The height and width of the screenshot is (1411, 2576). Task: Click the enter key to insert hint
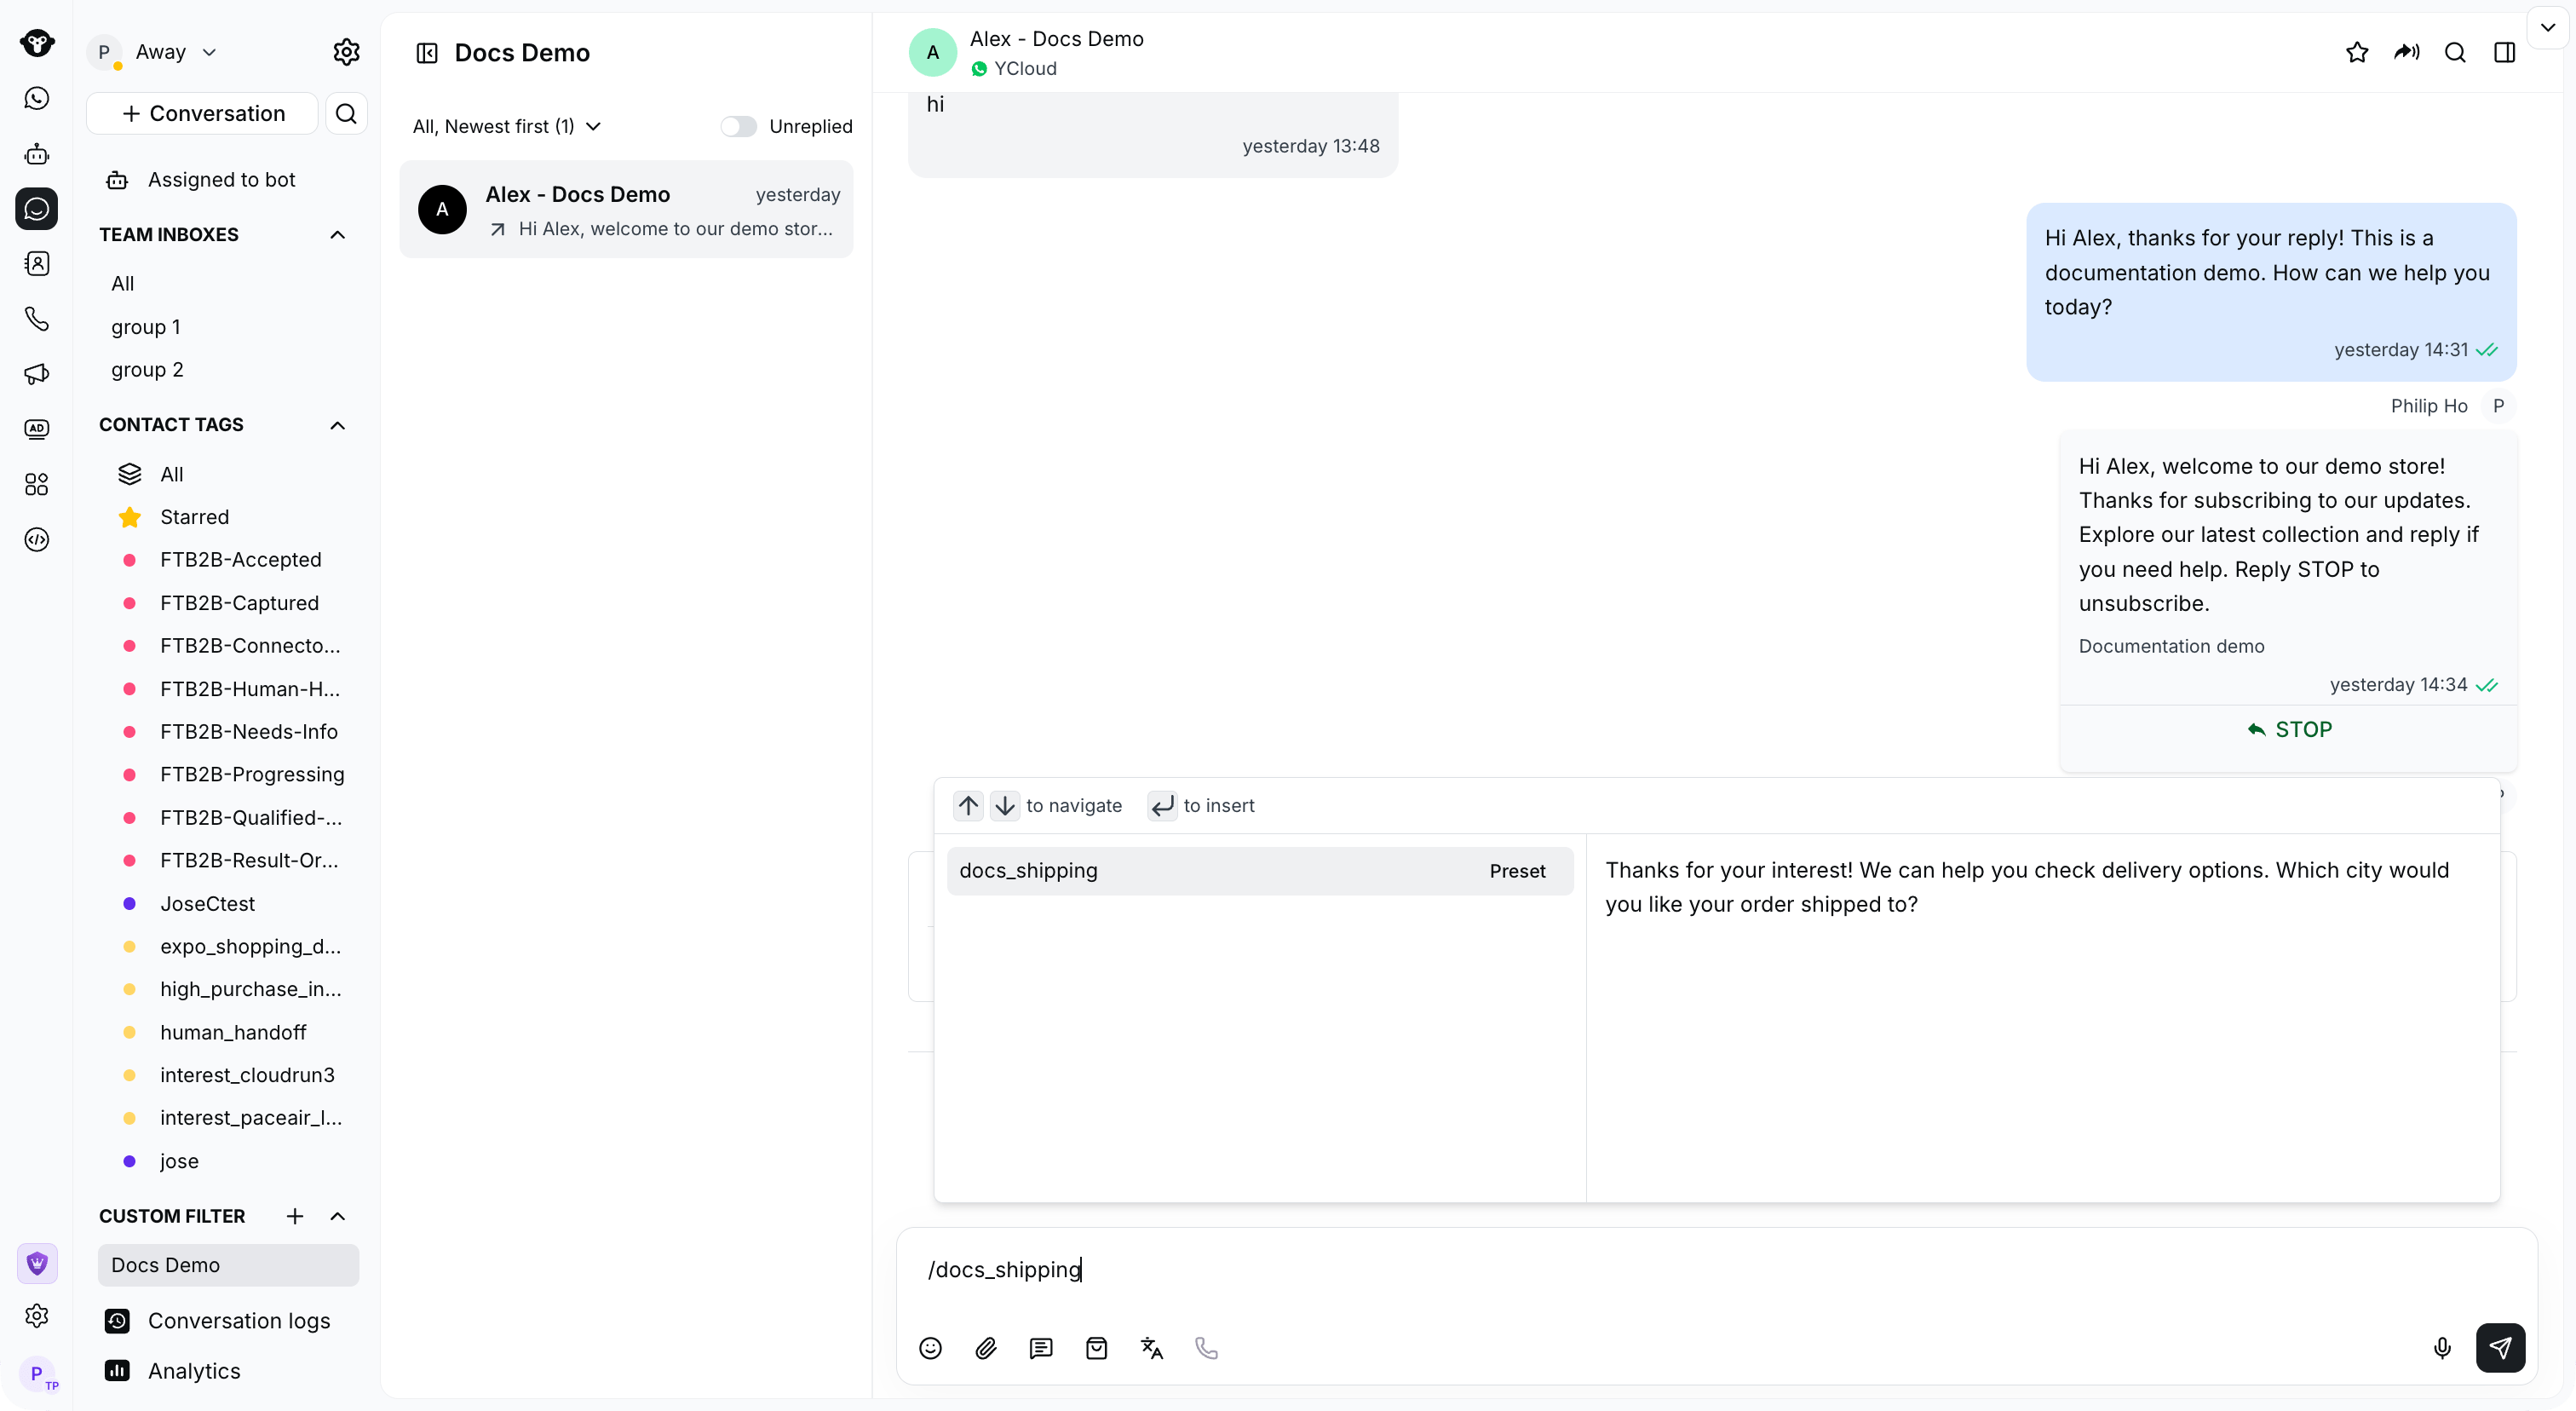[1162, 806]
